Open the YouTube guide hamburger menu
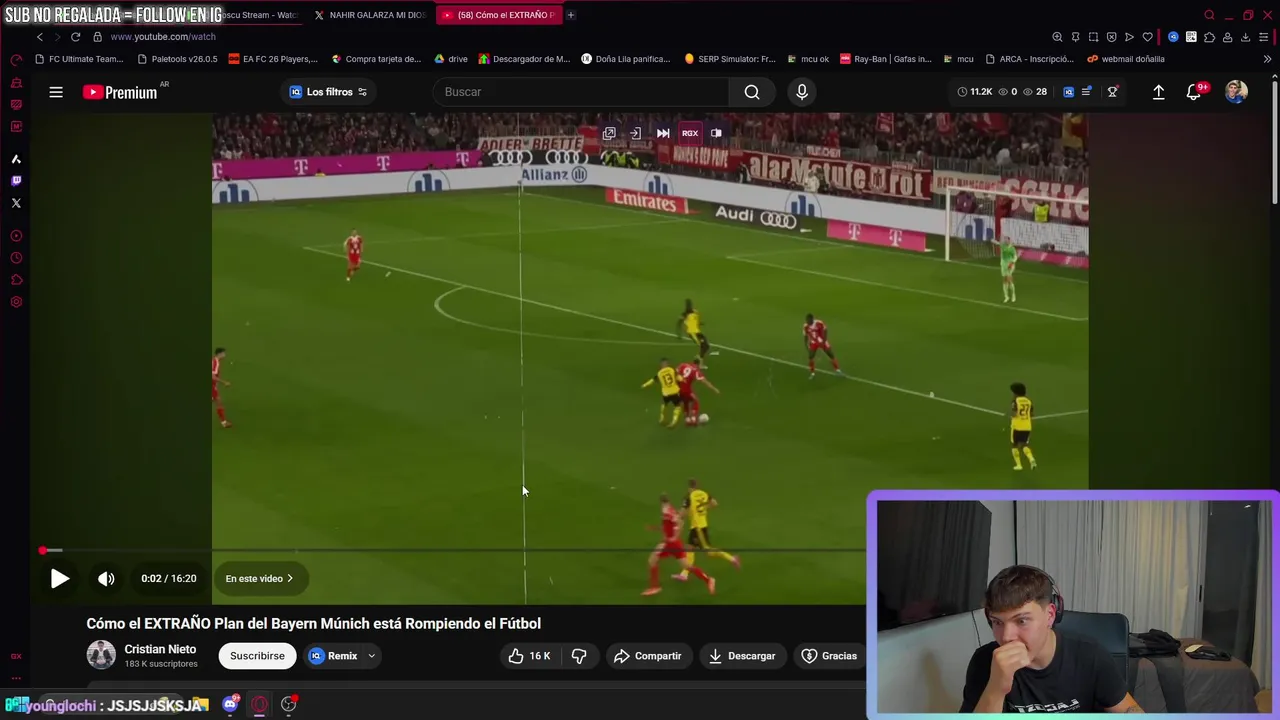This screenshot has height=720, width=1280. coord(56,92)
